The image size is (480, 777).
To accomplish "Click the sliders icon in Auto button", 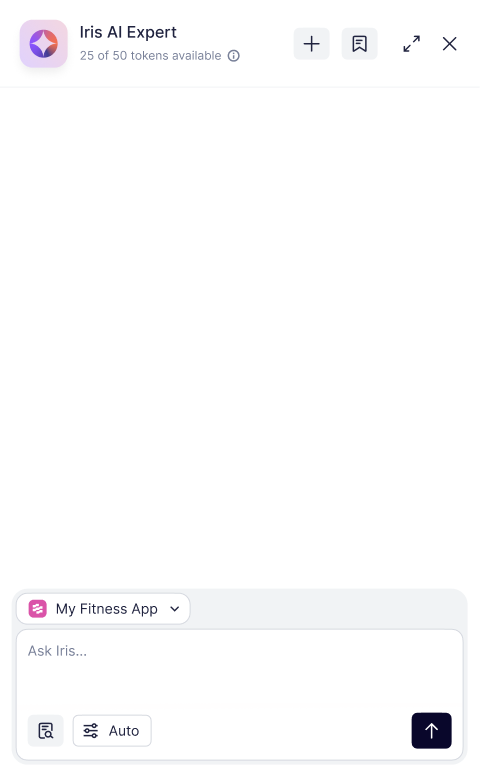I will click(x=91, y=730).
